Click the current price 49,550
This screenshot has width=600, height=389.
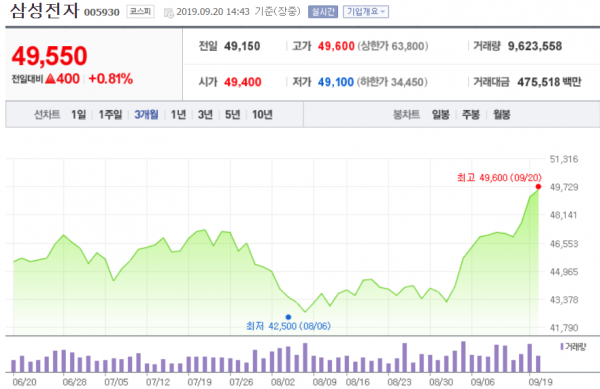(50, 56)
